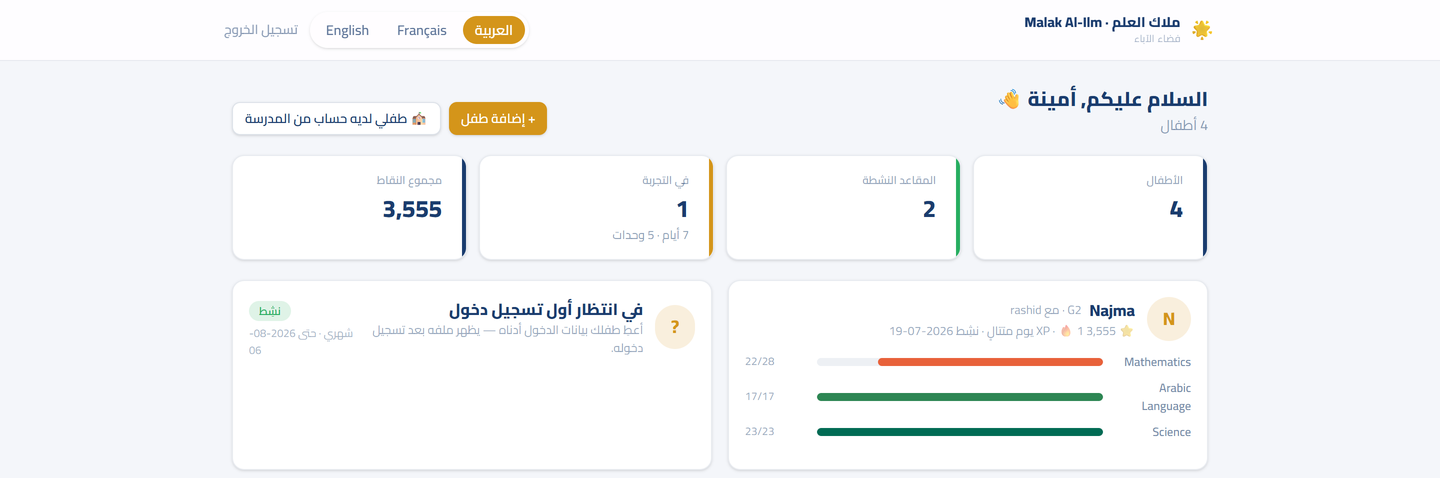Select the العربية language option
This screenshot has height=478, width=1440.
coord(494,30)
